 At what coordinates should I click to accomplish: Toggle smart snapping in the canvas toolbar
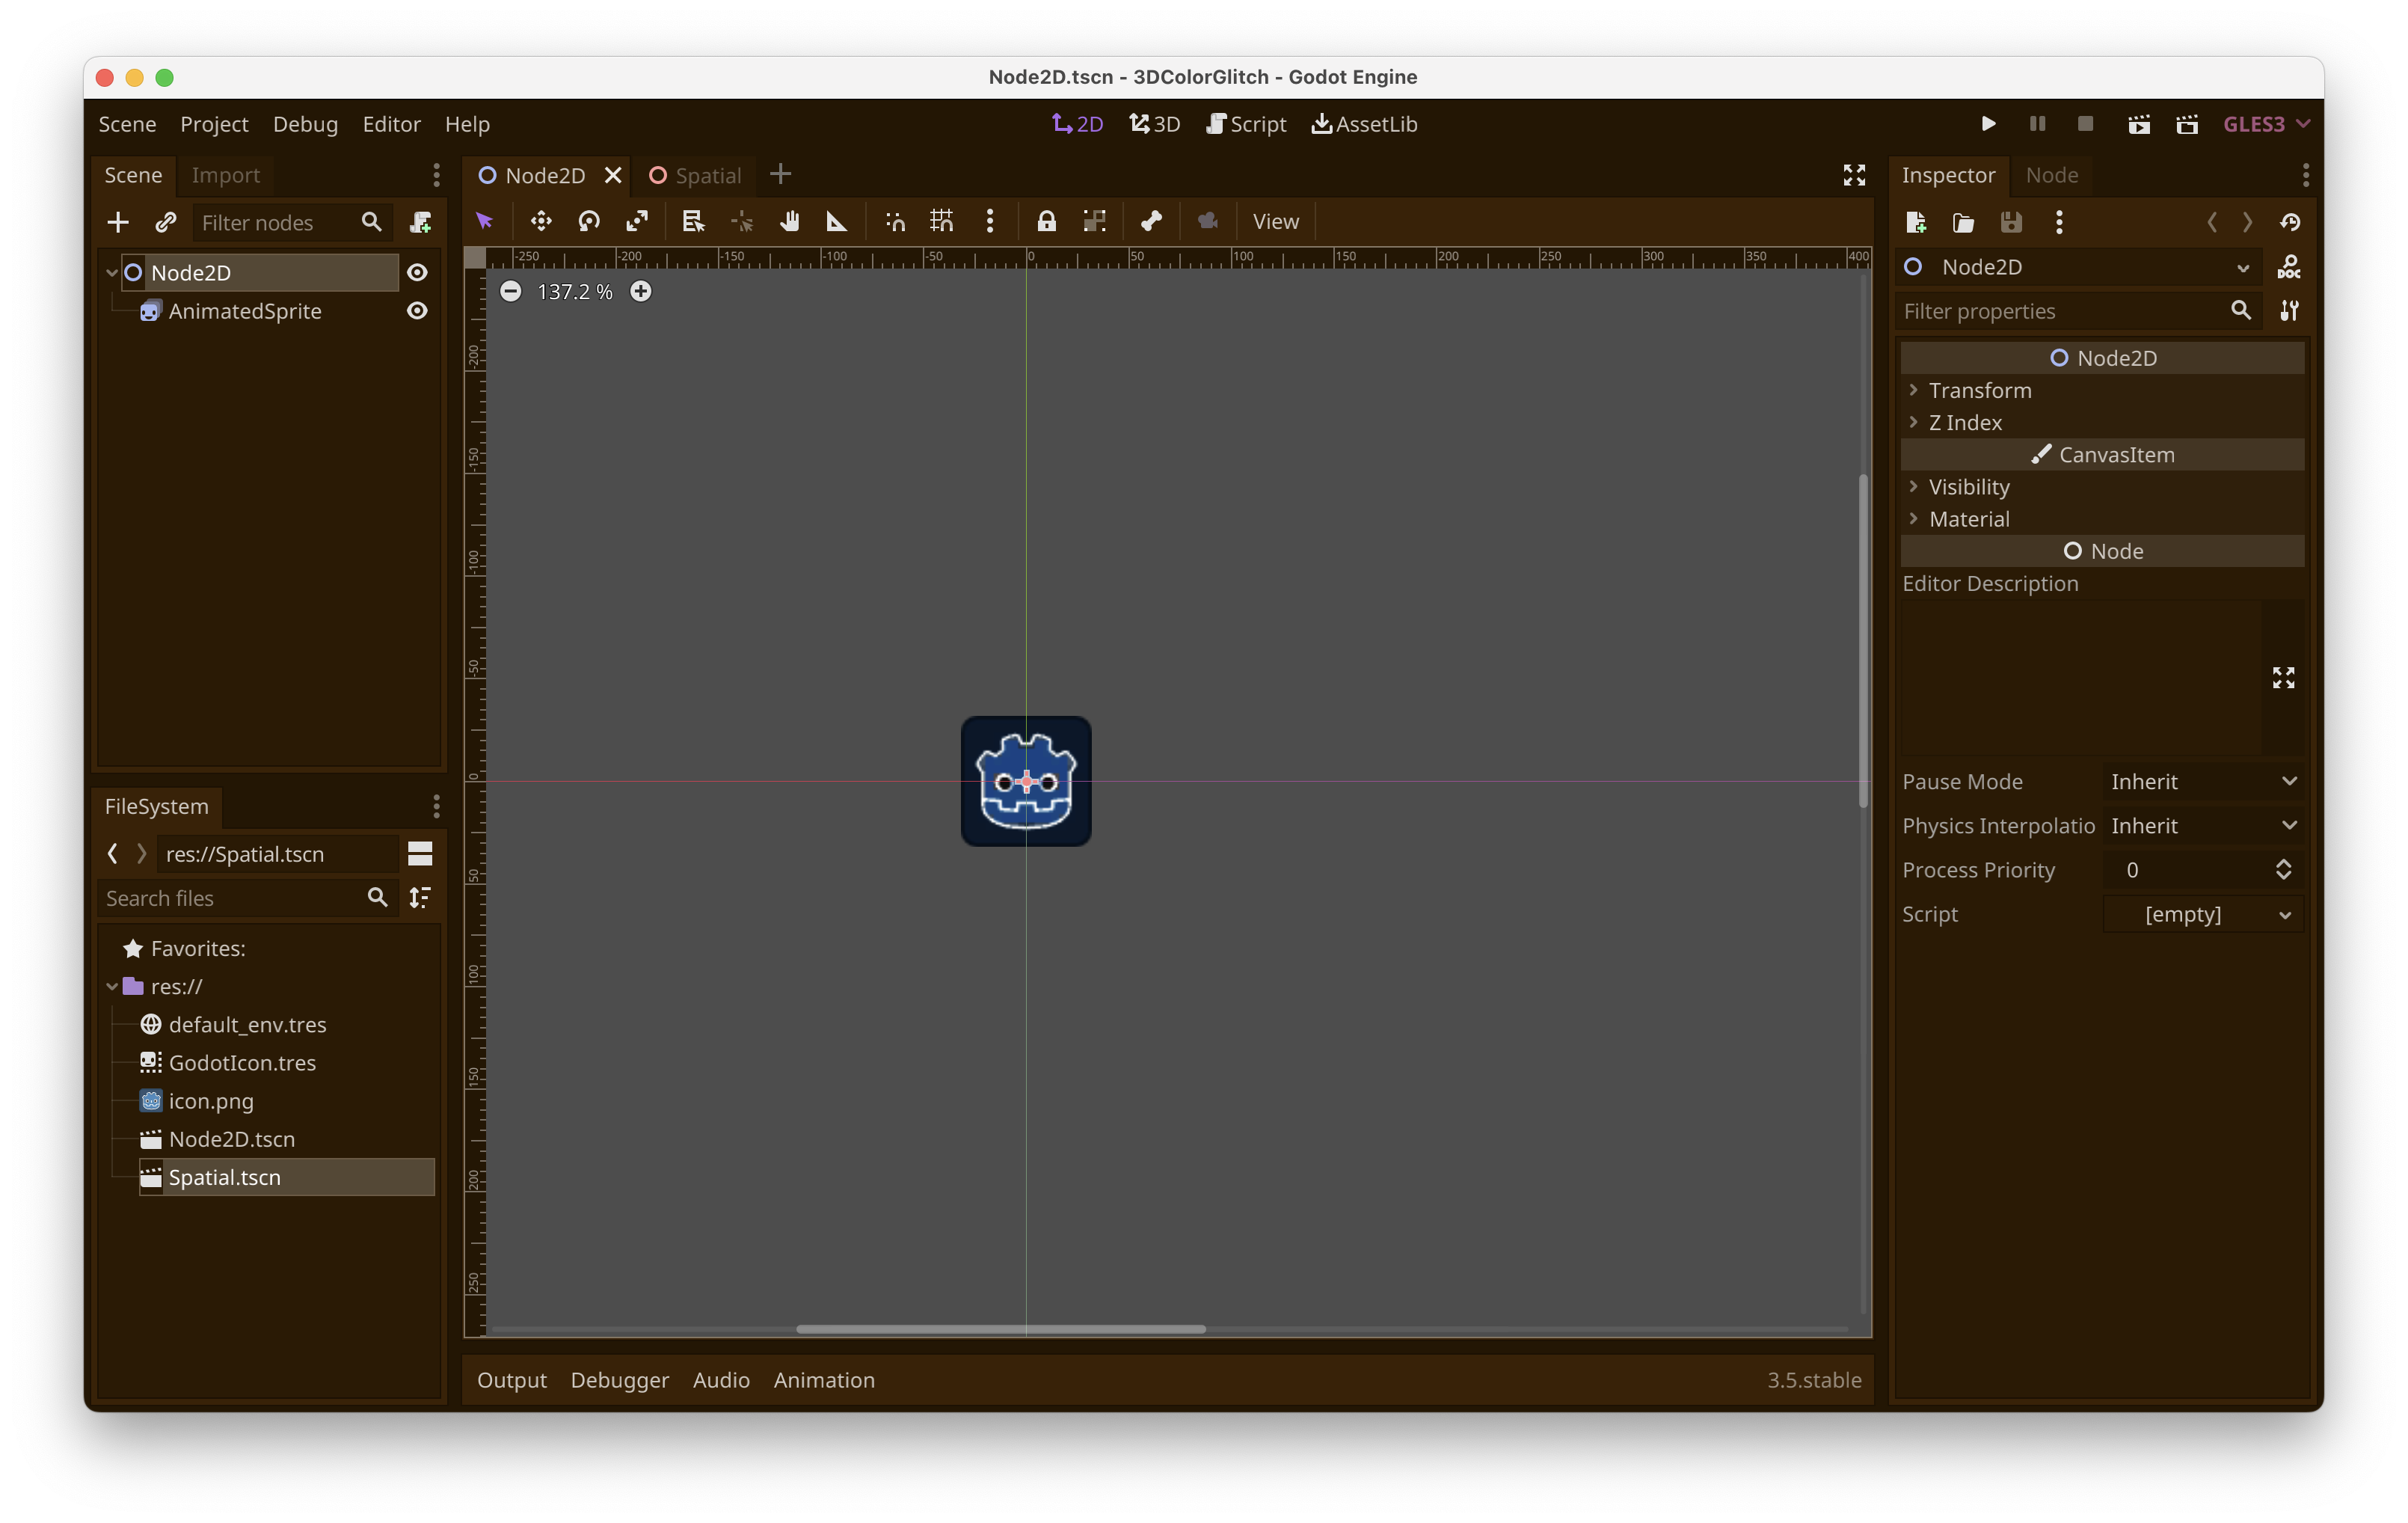point(894,221)
